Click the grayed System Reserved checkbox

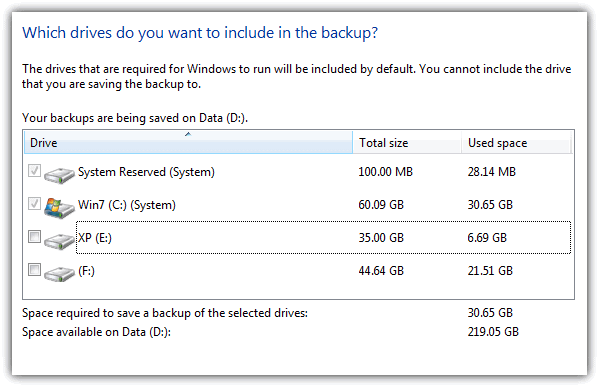click(x=34, y=170)
